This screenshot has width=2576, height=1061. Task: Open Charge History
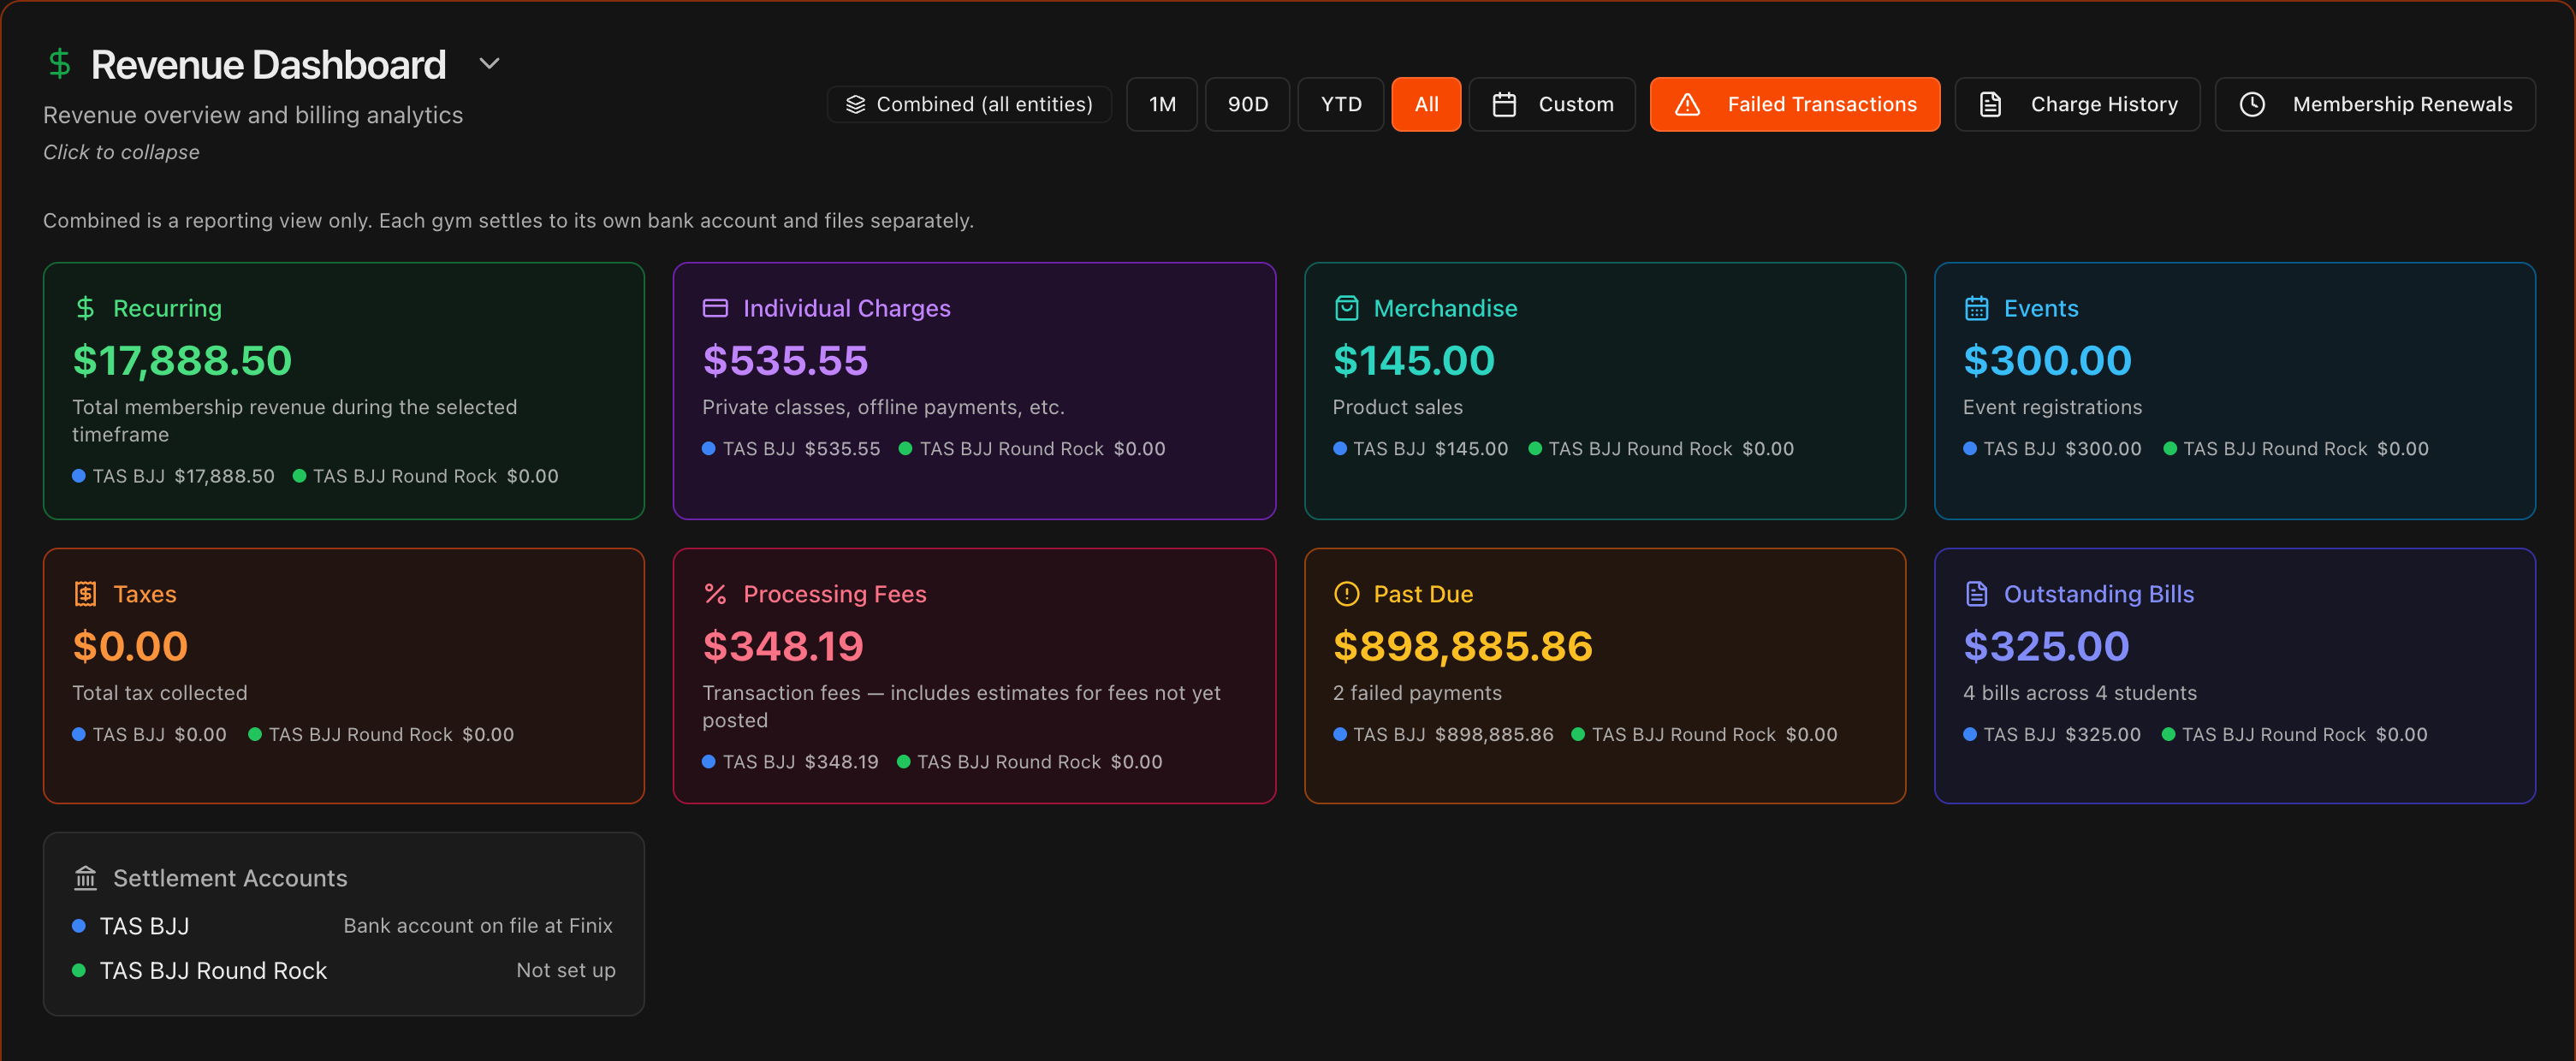pos(2077,104)
